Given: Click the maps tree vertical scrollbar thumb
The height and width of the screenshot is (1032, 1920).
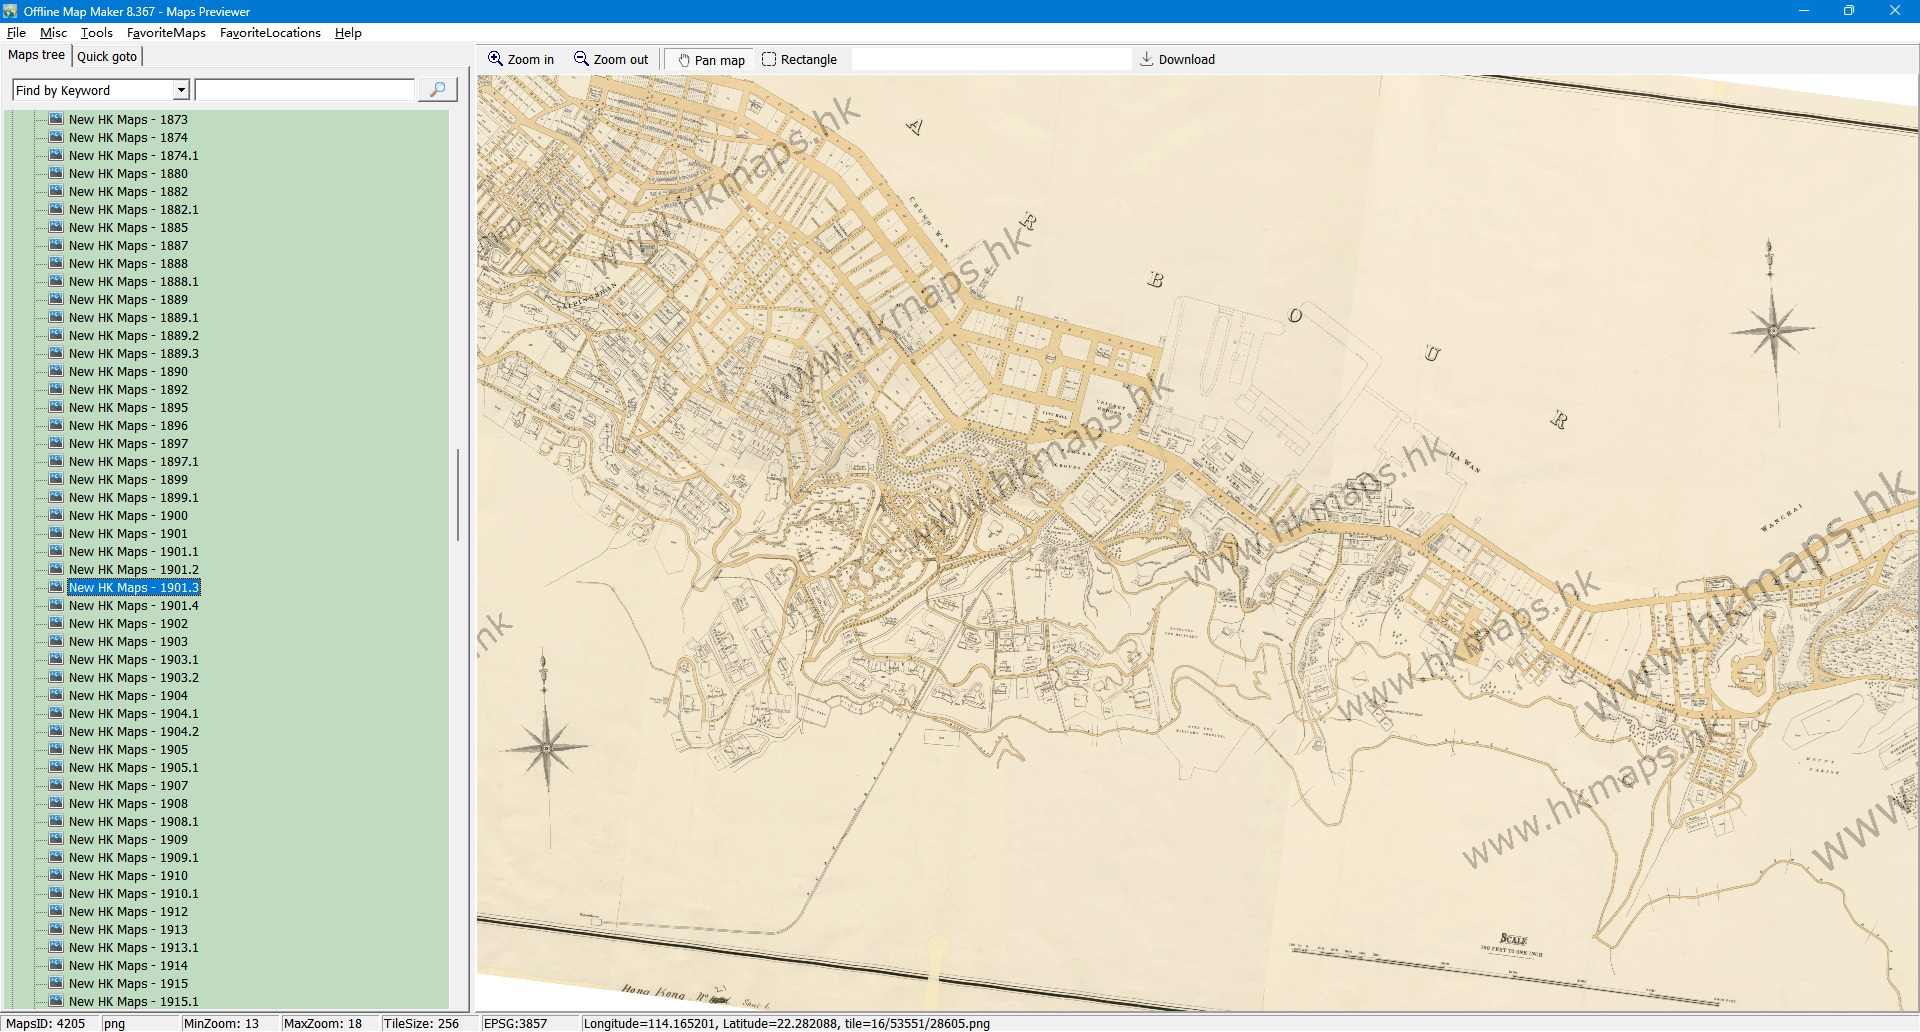Looking at the screenshot, I should pyautogui.click(x=458, y=495).
